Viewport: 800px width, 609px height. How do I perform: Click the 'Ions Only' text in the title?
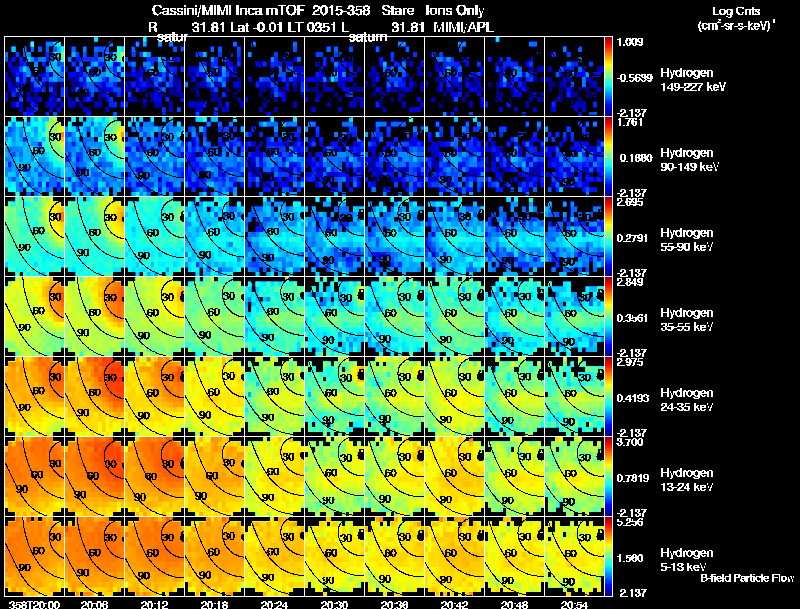click(455, 10)
